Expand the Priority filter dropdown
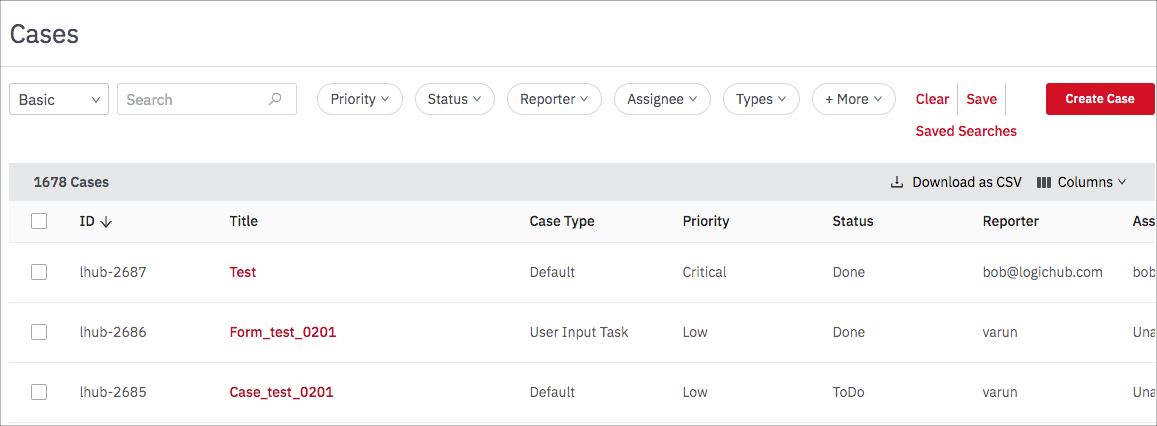 tap(360, 99)
